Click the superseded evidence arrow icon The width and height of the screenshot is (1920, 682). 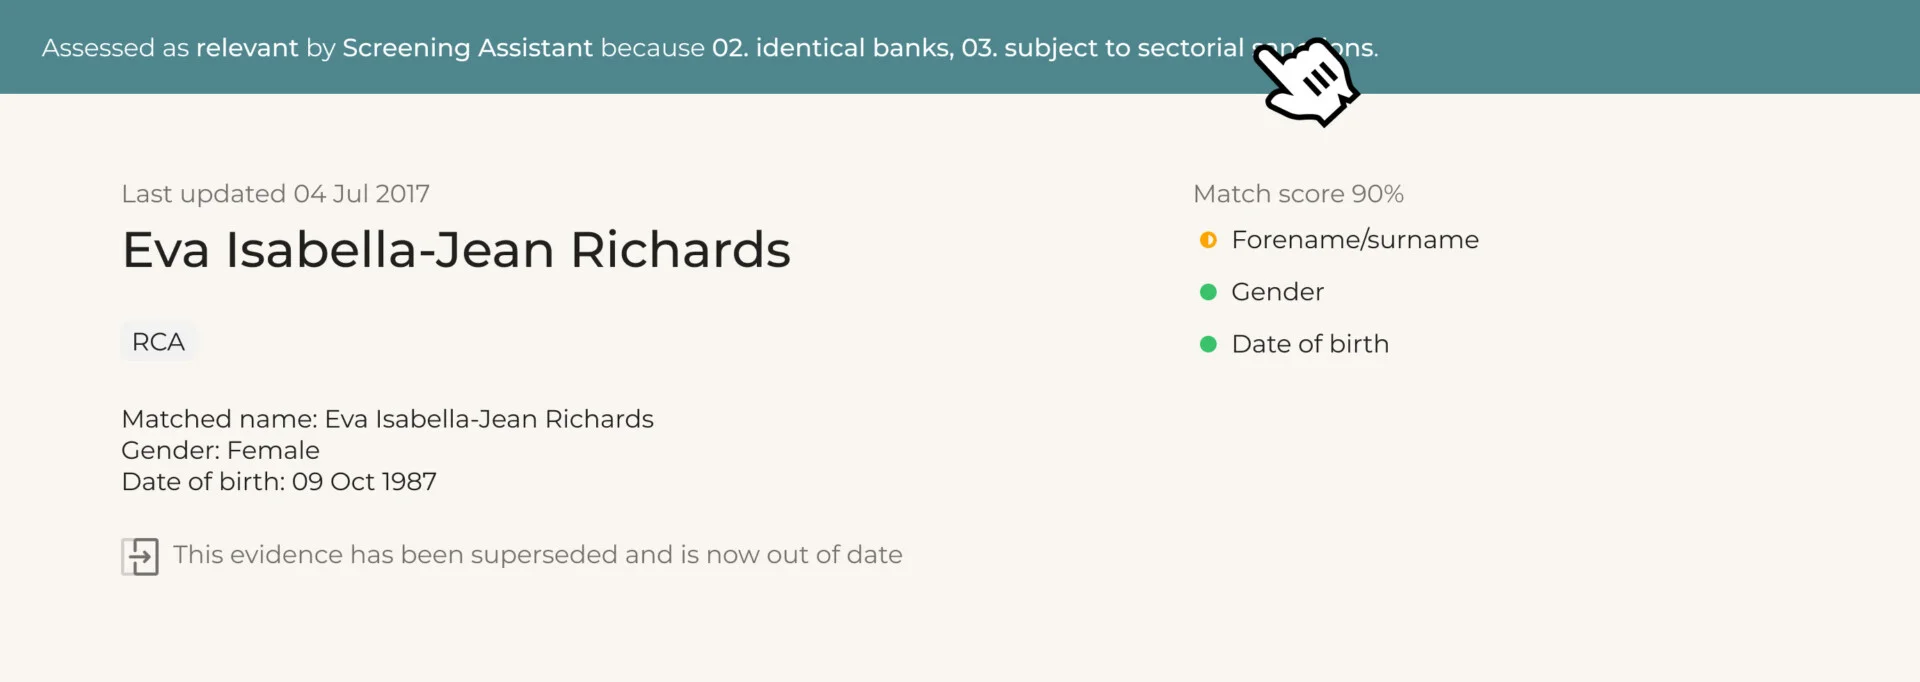point(140,556)
